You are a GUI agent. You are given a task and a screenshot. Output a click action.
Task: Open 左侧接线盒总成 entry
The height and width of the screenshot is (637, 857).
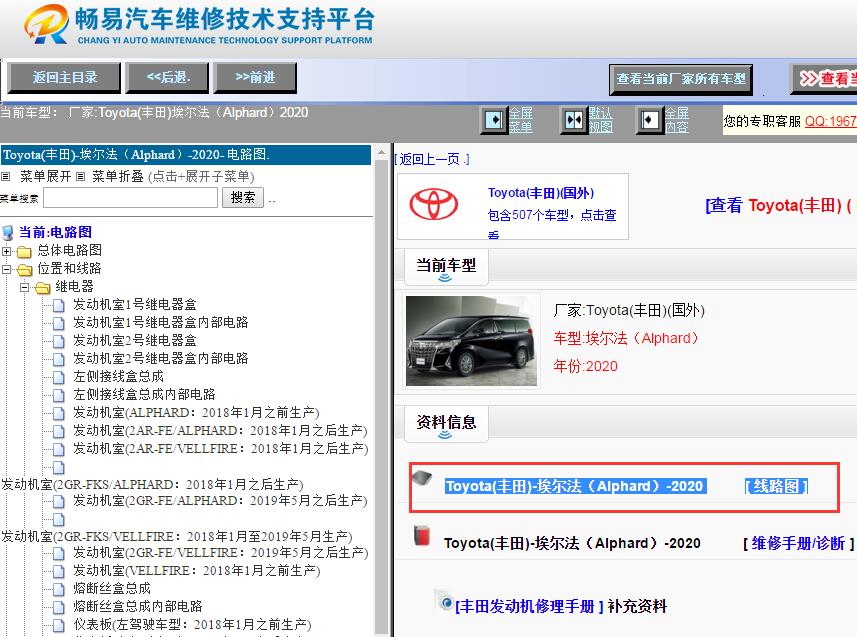coord(118,376)
